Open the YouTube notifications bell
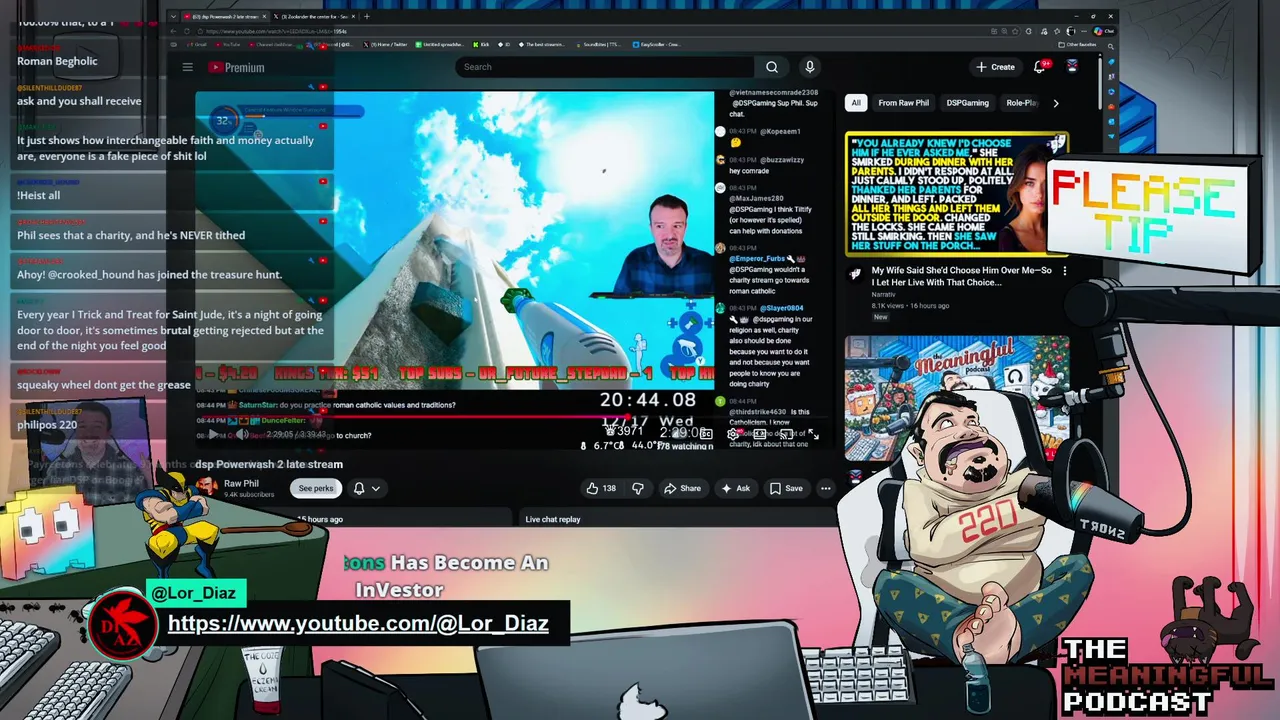The height and width of the screenshot is (720, 1280). tap(1041, 66)
